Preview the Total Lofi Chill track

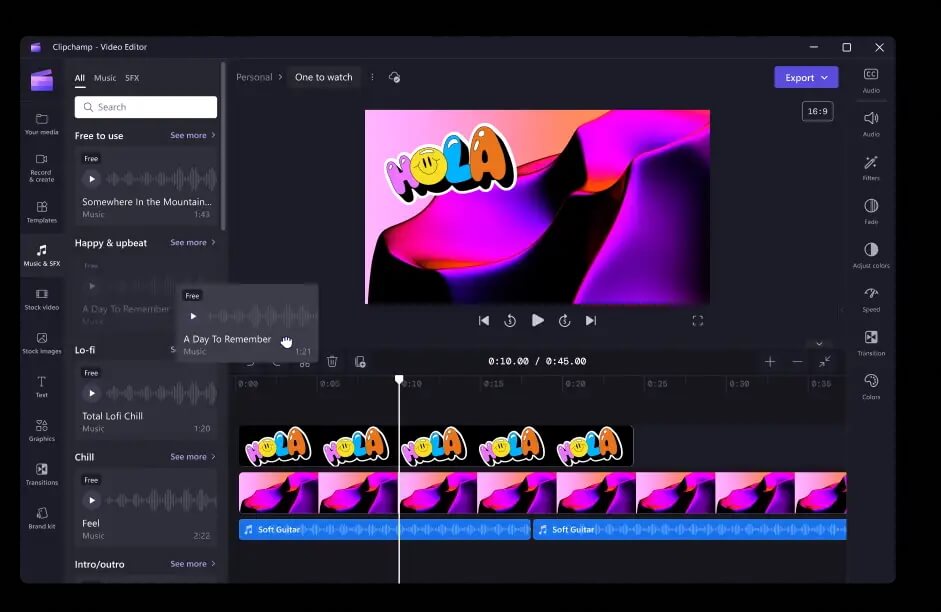[92, 393]
